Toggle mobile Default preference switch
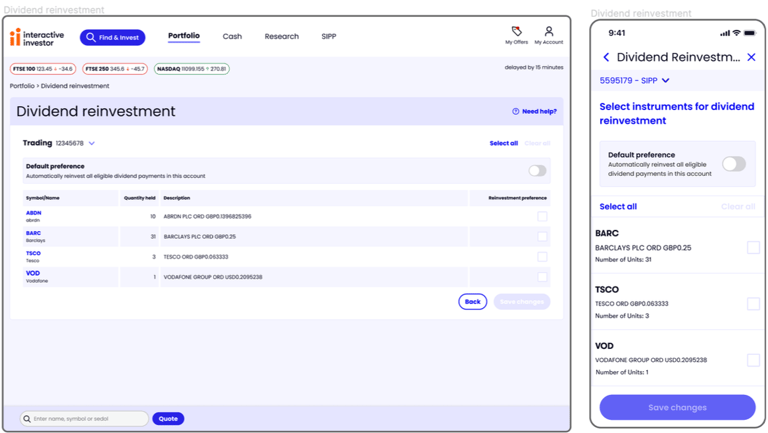 point(734,164)
